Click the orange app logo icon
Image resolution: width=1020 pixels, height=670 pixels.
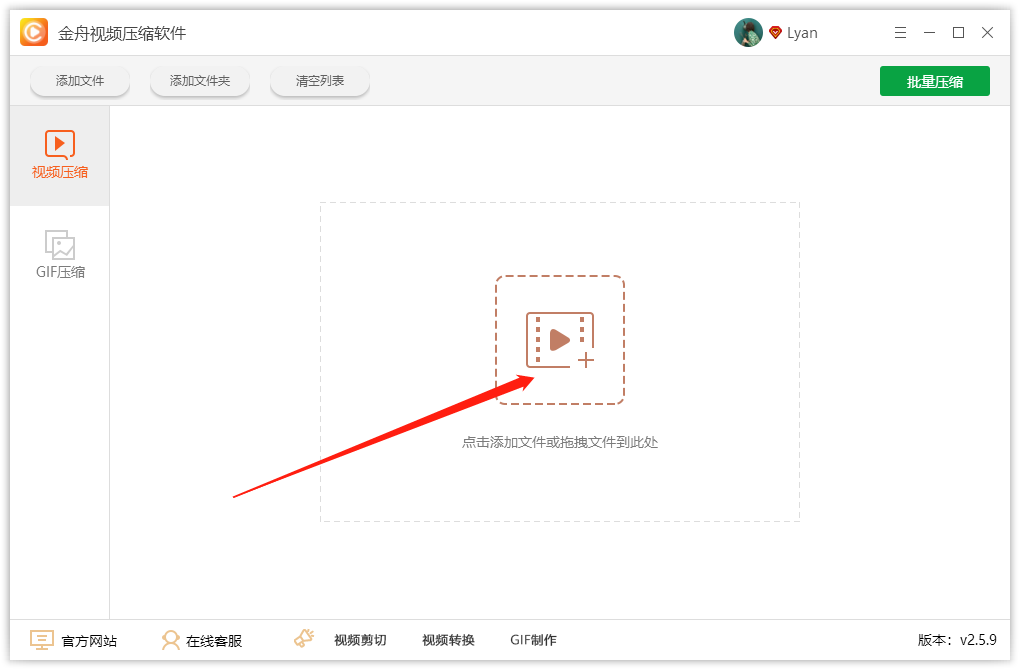pos(34,32)
